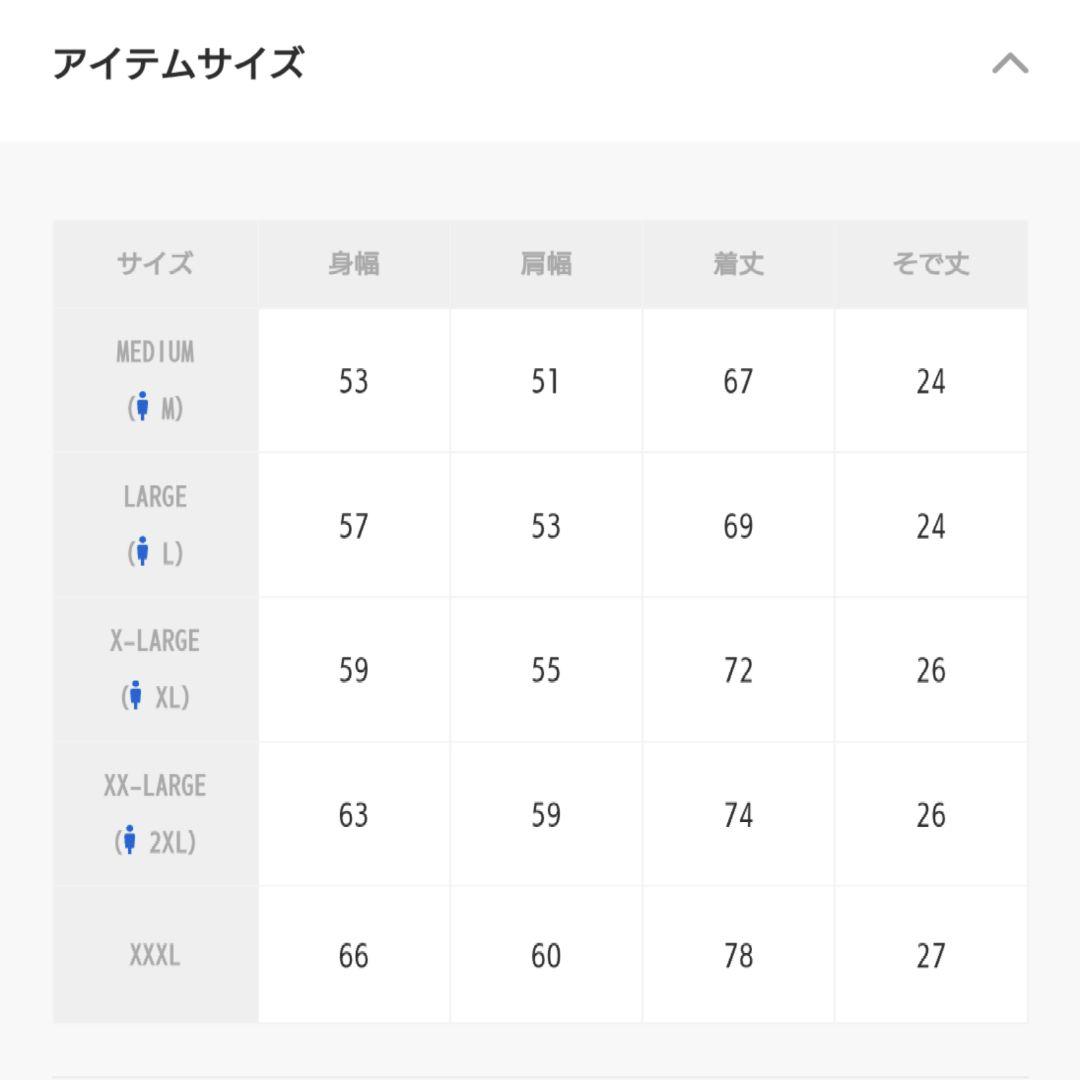
Task: Select the アイテムサイズ section title
Action: 178,63
